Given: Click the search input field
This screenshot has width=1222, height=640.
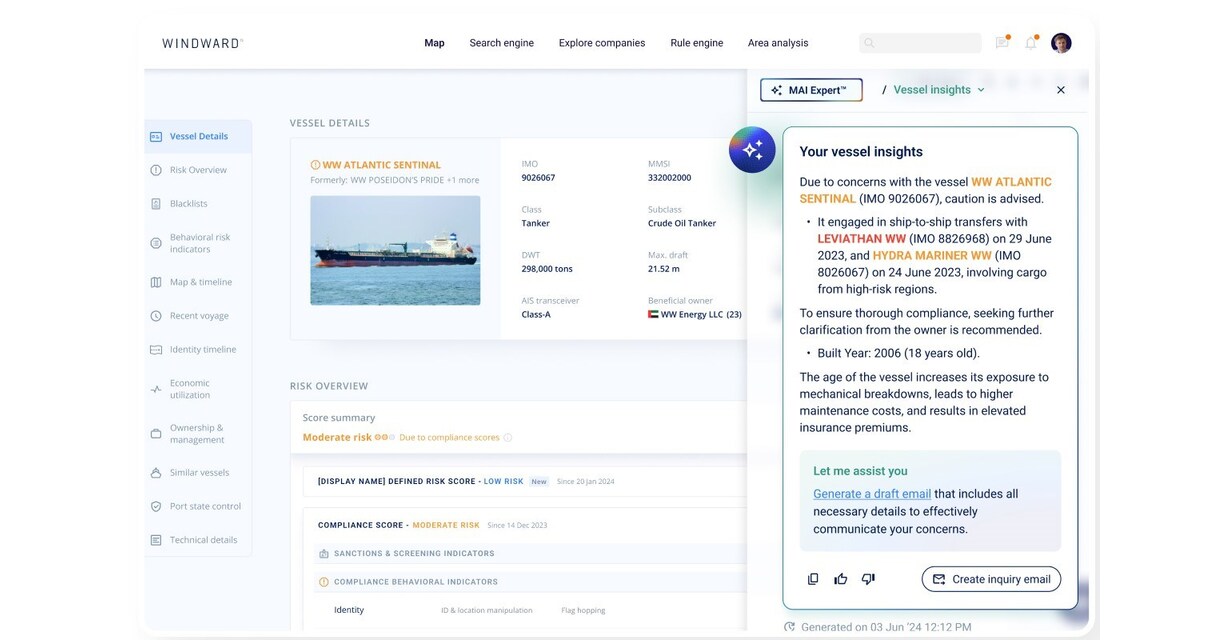Looking at the screenshot, I should coord(920,42).
